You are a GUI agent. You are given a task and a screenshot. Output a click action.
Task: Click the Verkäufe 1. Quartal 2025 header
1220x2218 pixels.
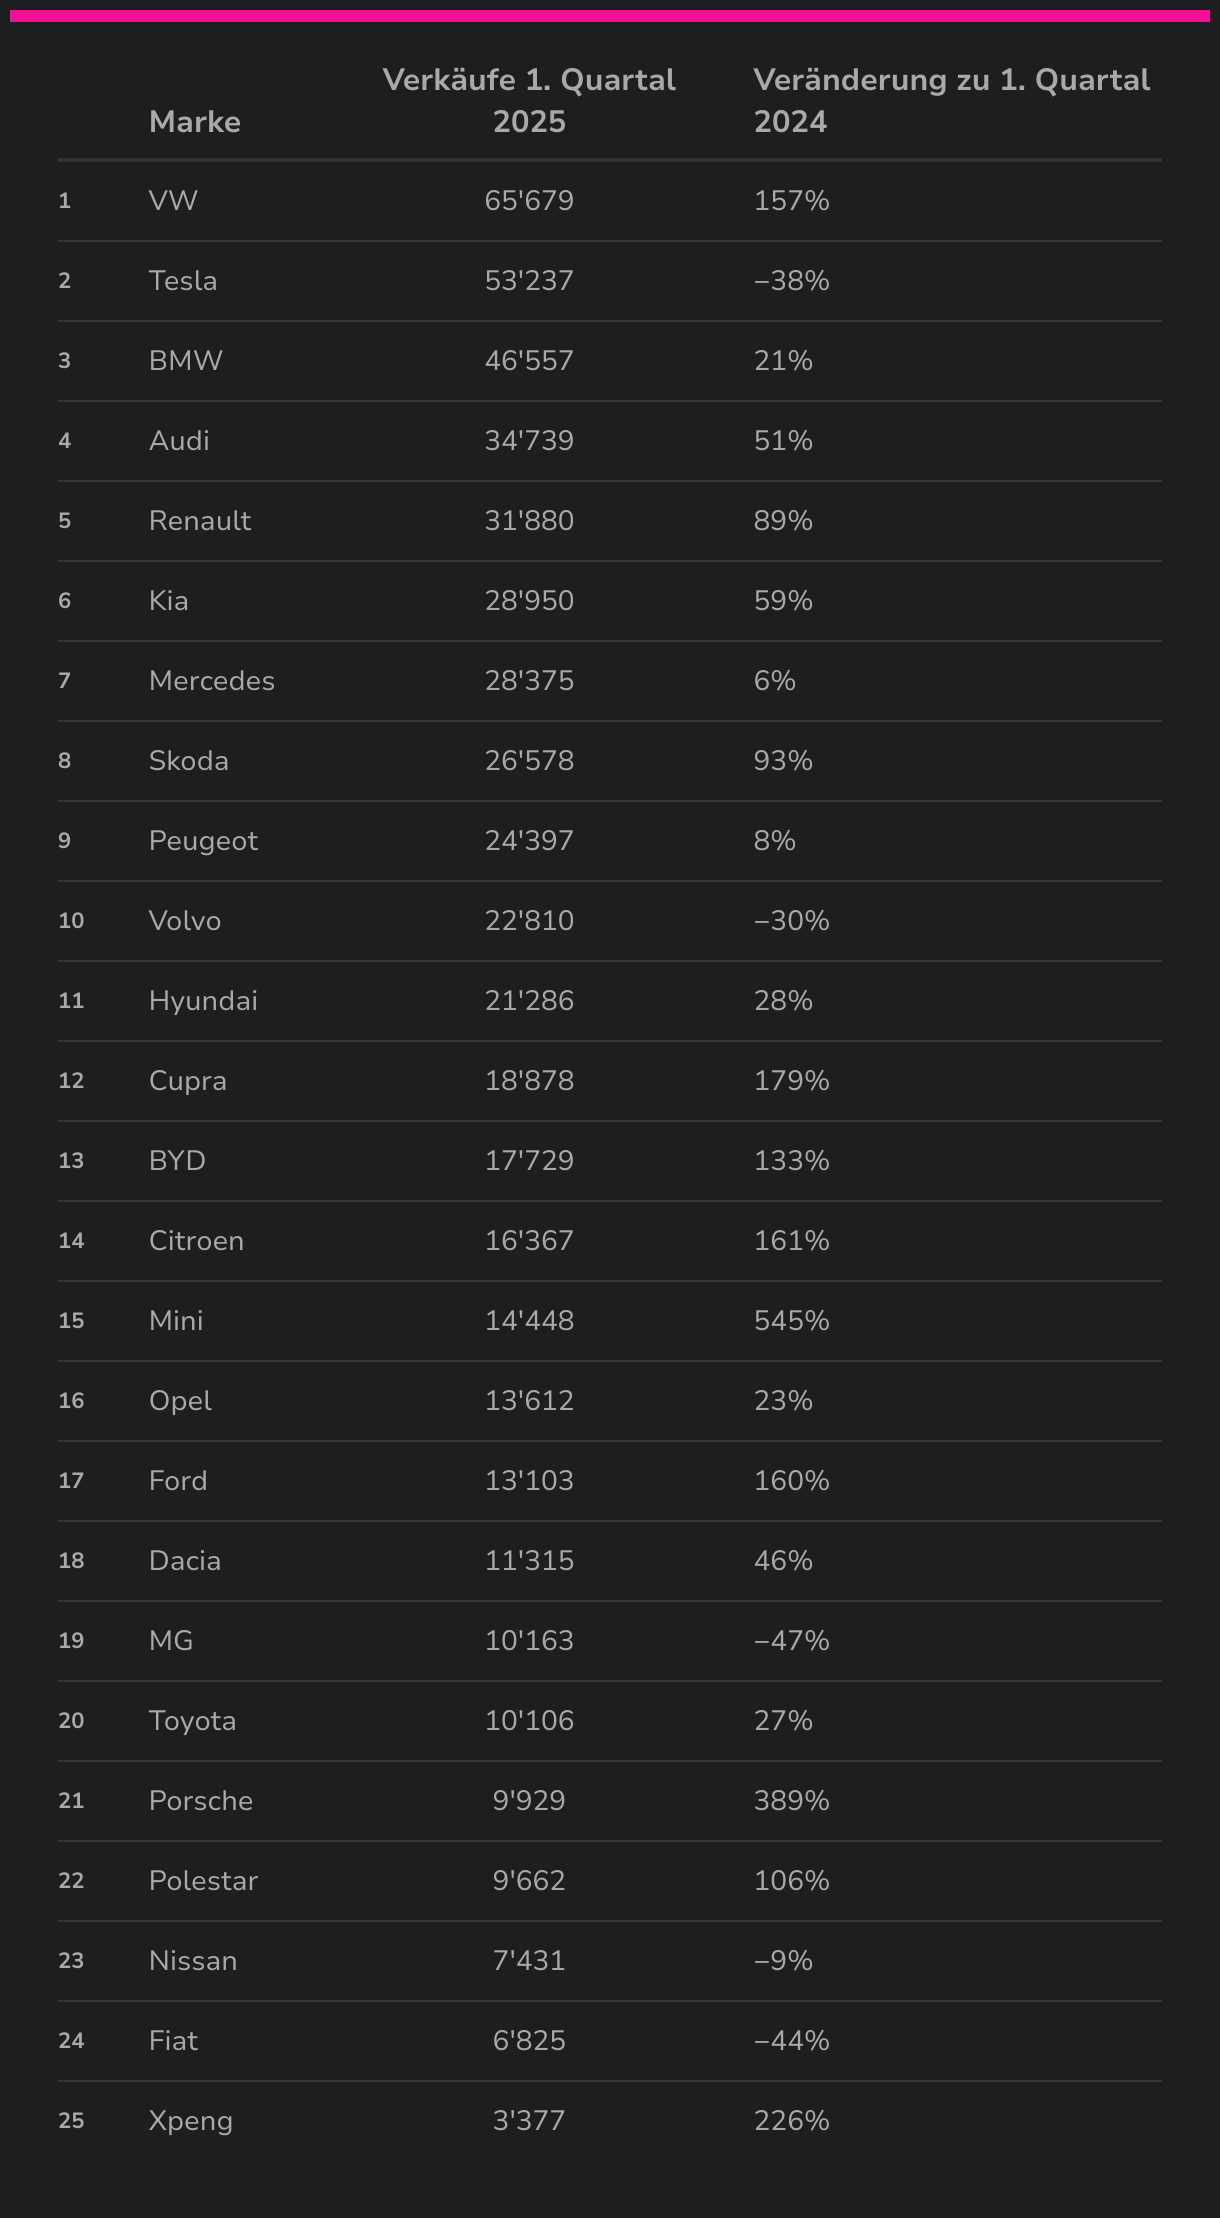point(529,101)
